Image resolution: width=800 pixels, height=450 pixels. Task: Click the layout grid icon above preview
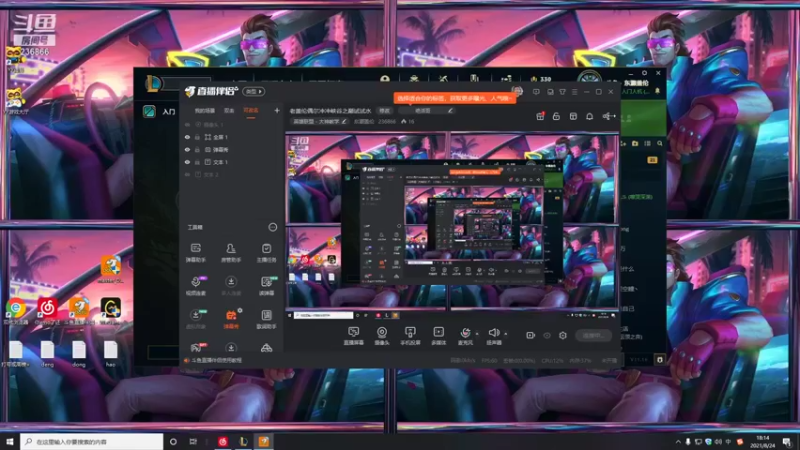pos(573,116)
